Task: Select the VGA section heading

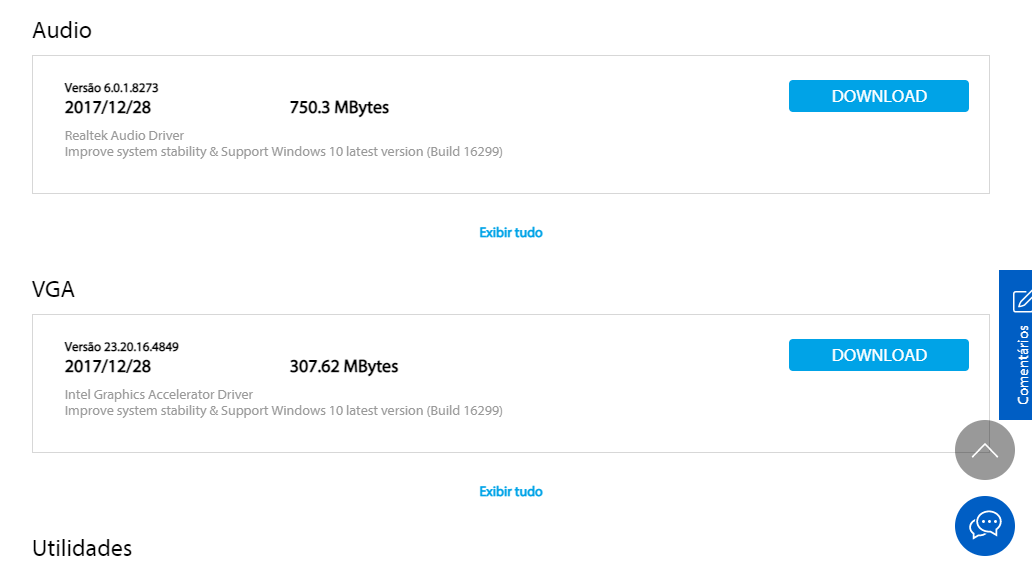Action: click(x=53, y=289)
